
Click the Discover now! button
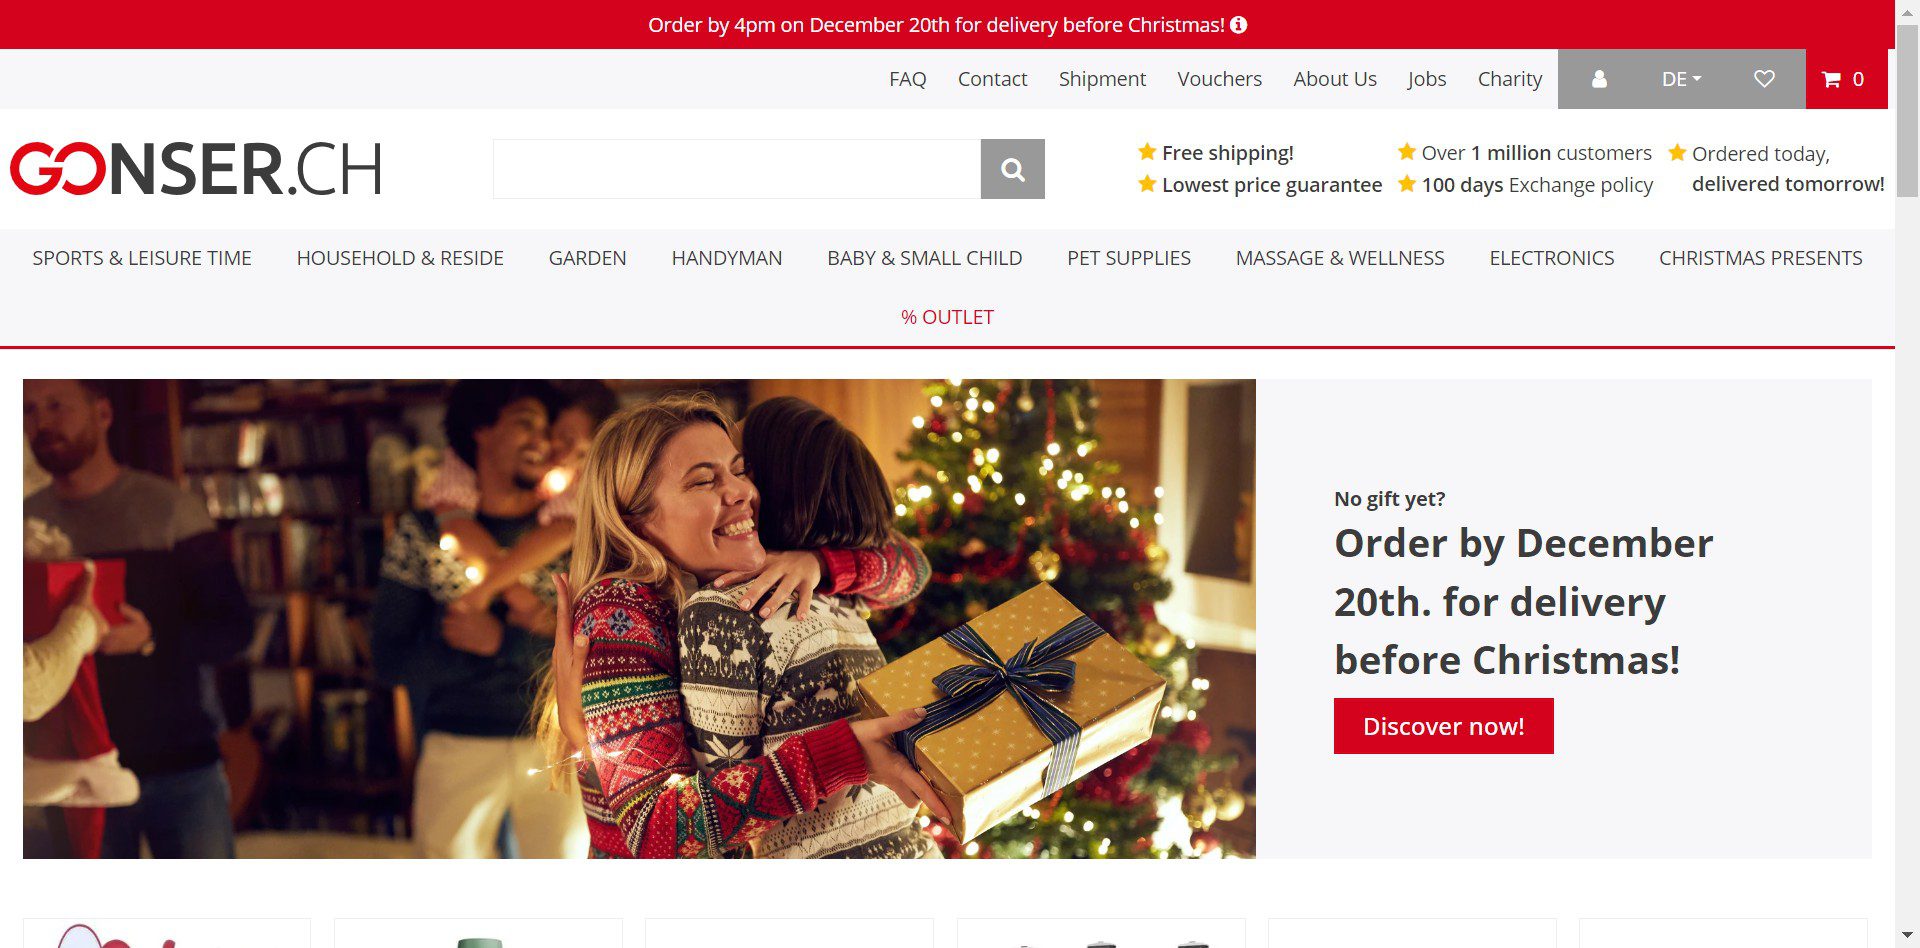coord(1443,726)
